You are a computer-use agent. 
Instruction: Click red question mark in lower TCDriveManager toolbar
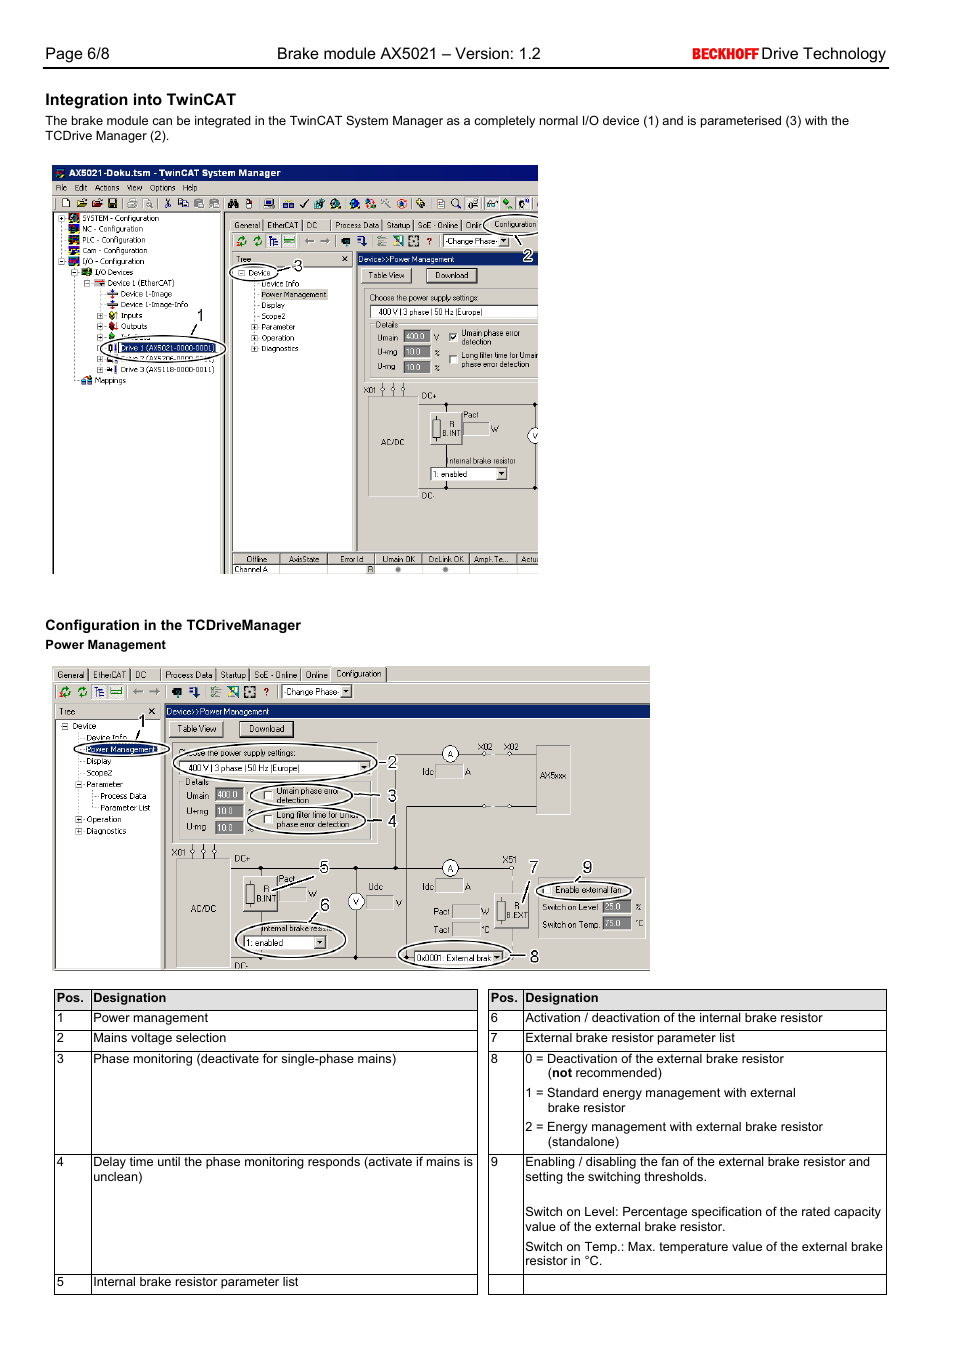[266, 692]
